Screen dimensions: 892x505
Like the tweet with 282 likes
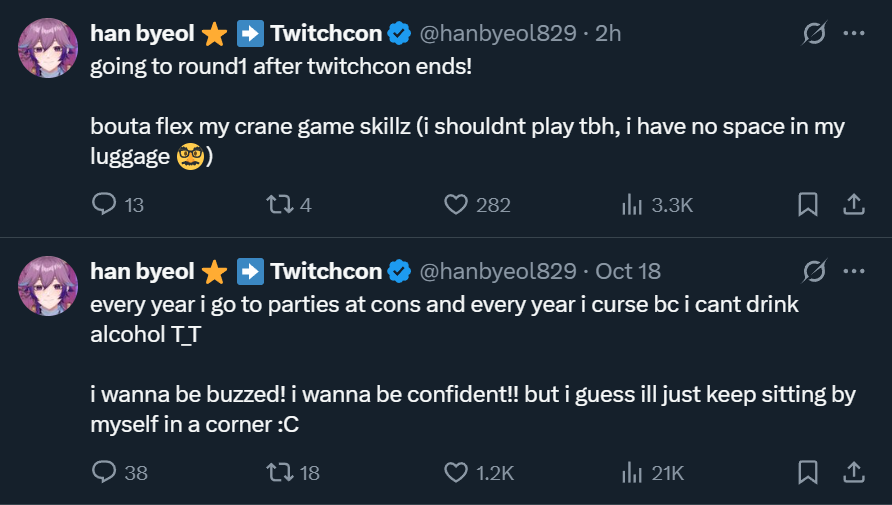[456, 205]
